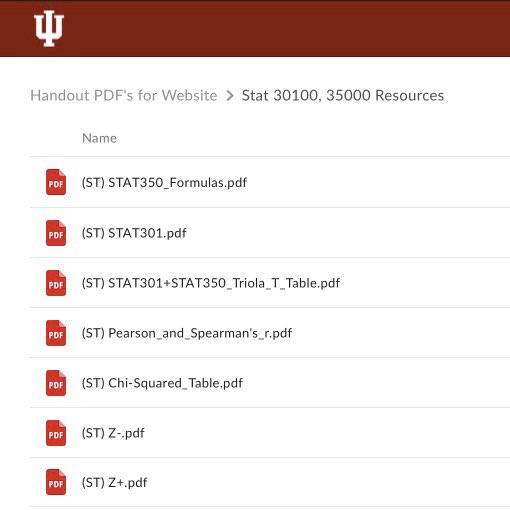Open the PDF icon for STAT301.pdf

(56, 233)
